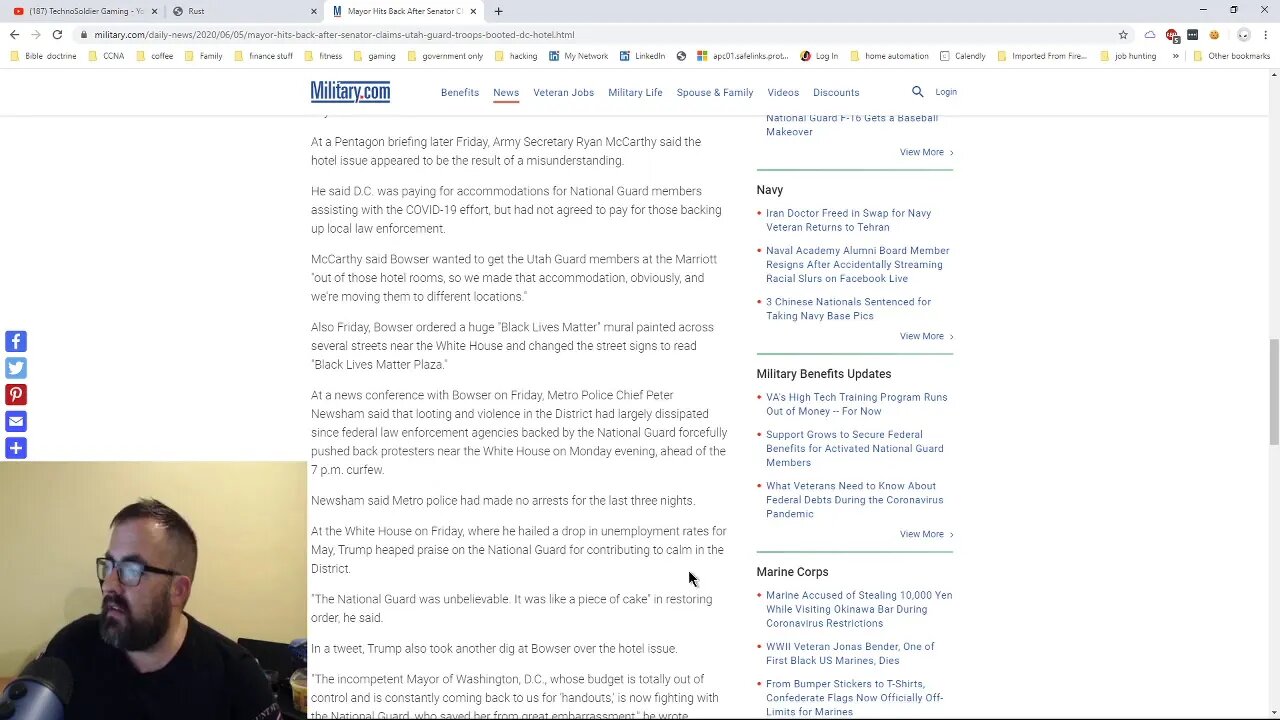View More under Military Benefits Updates
Viewport: 1280px width, 720px height.
926,534
